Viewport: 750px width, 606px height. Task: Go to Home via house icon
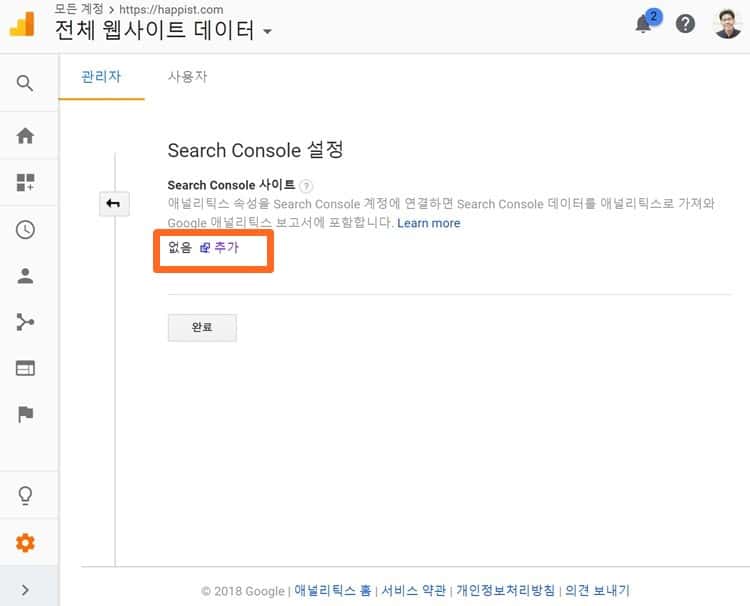click(x=25, y=136)
